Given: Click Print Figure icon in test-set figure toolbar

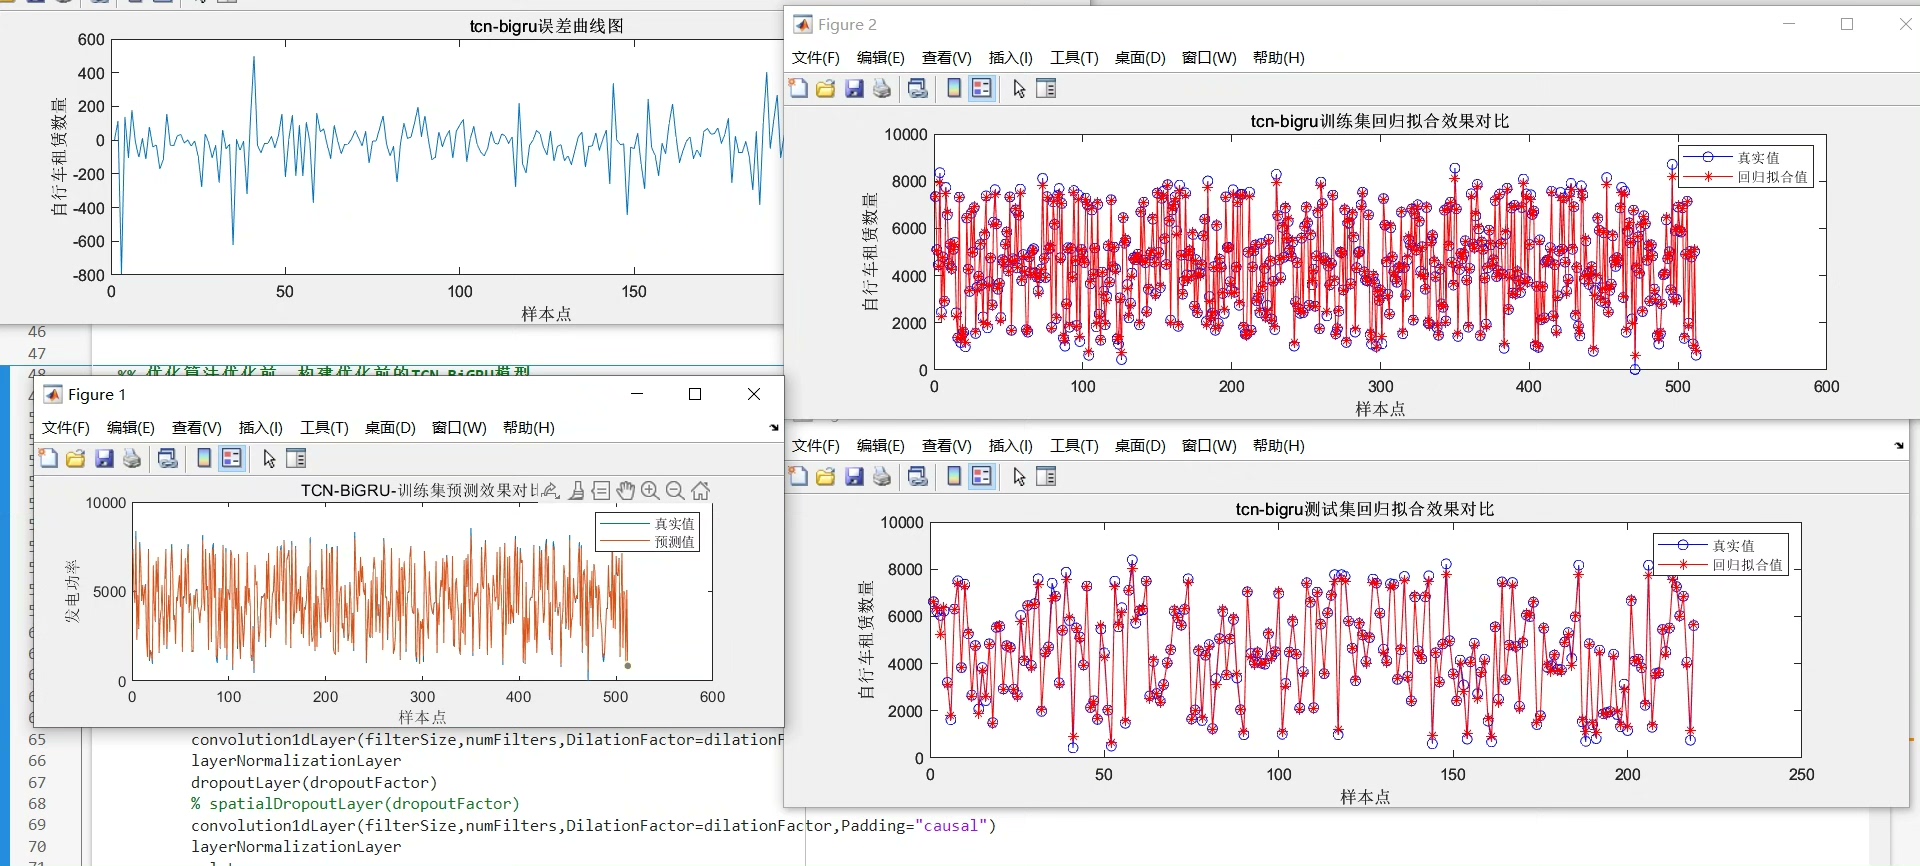Looking at the screenshot, I should 882,476.
